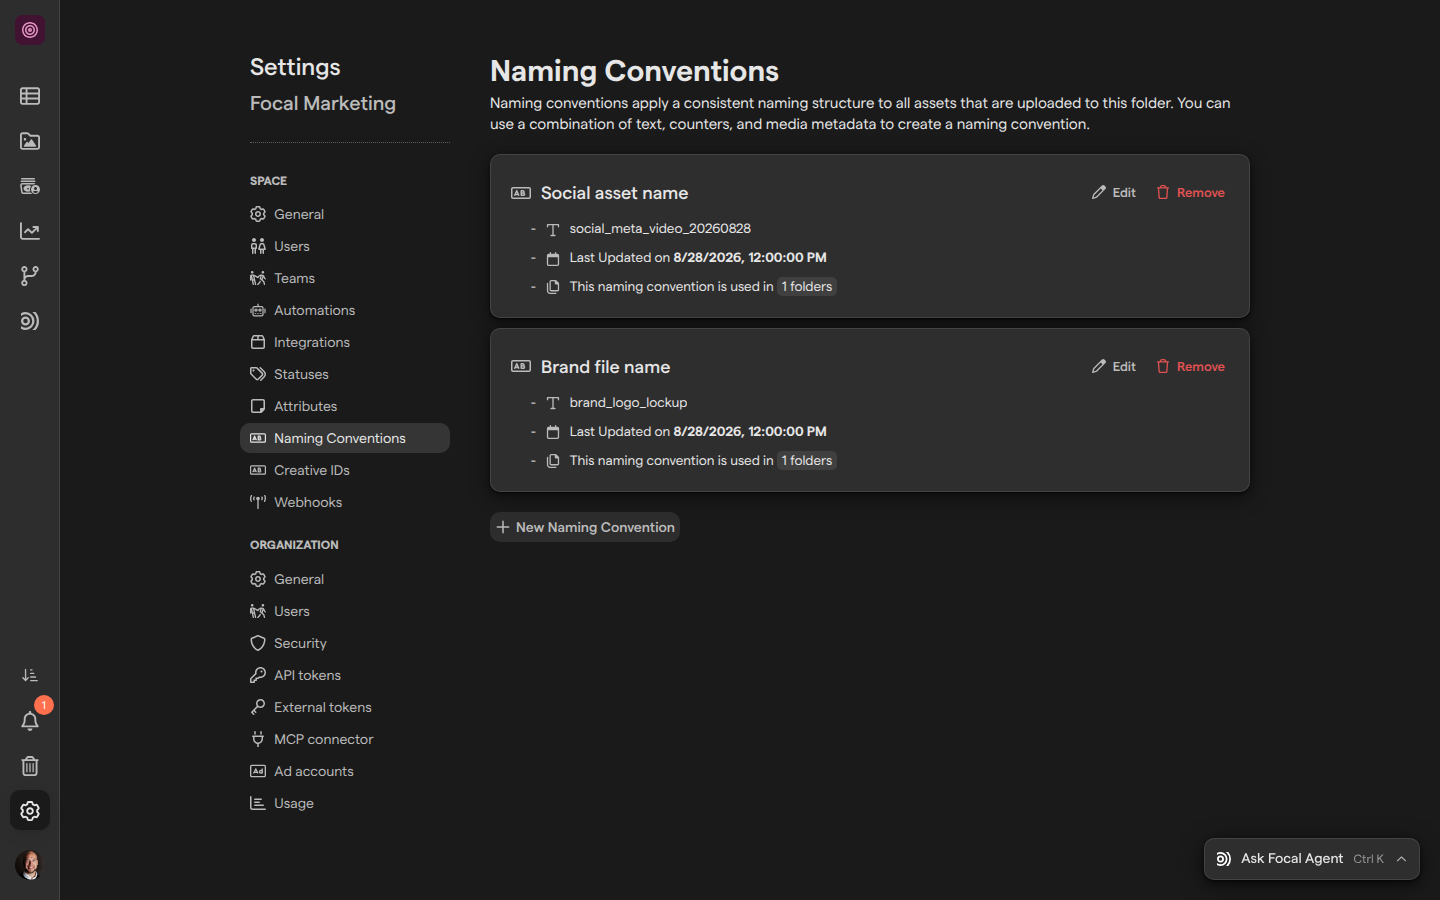The image size is (1440, 900).
Task: Expand the Ask Focal Agent chevron
Action: [x=1402, y=859]
